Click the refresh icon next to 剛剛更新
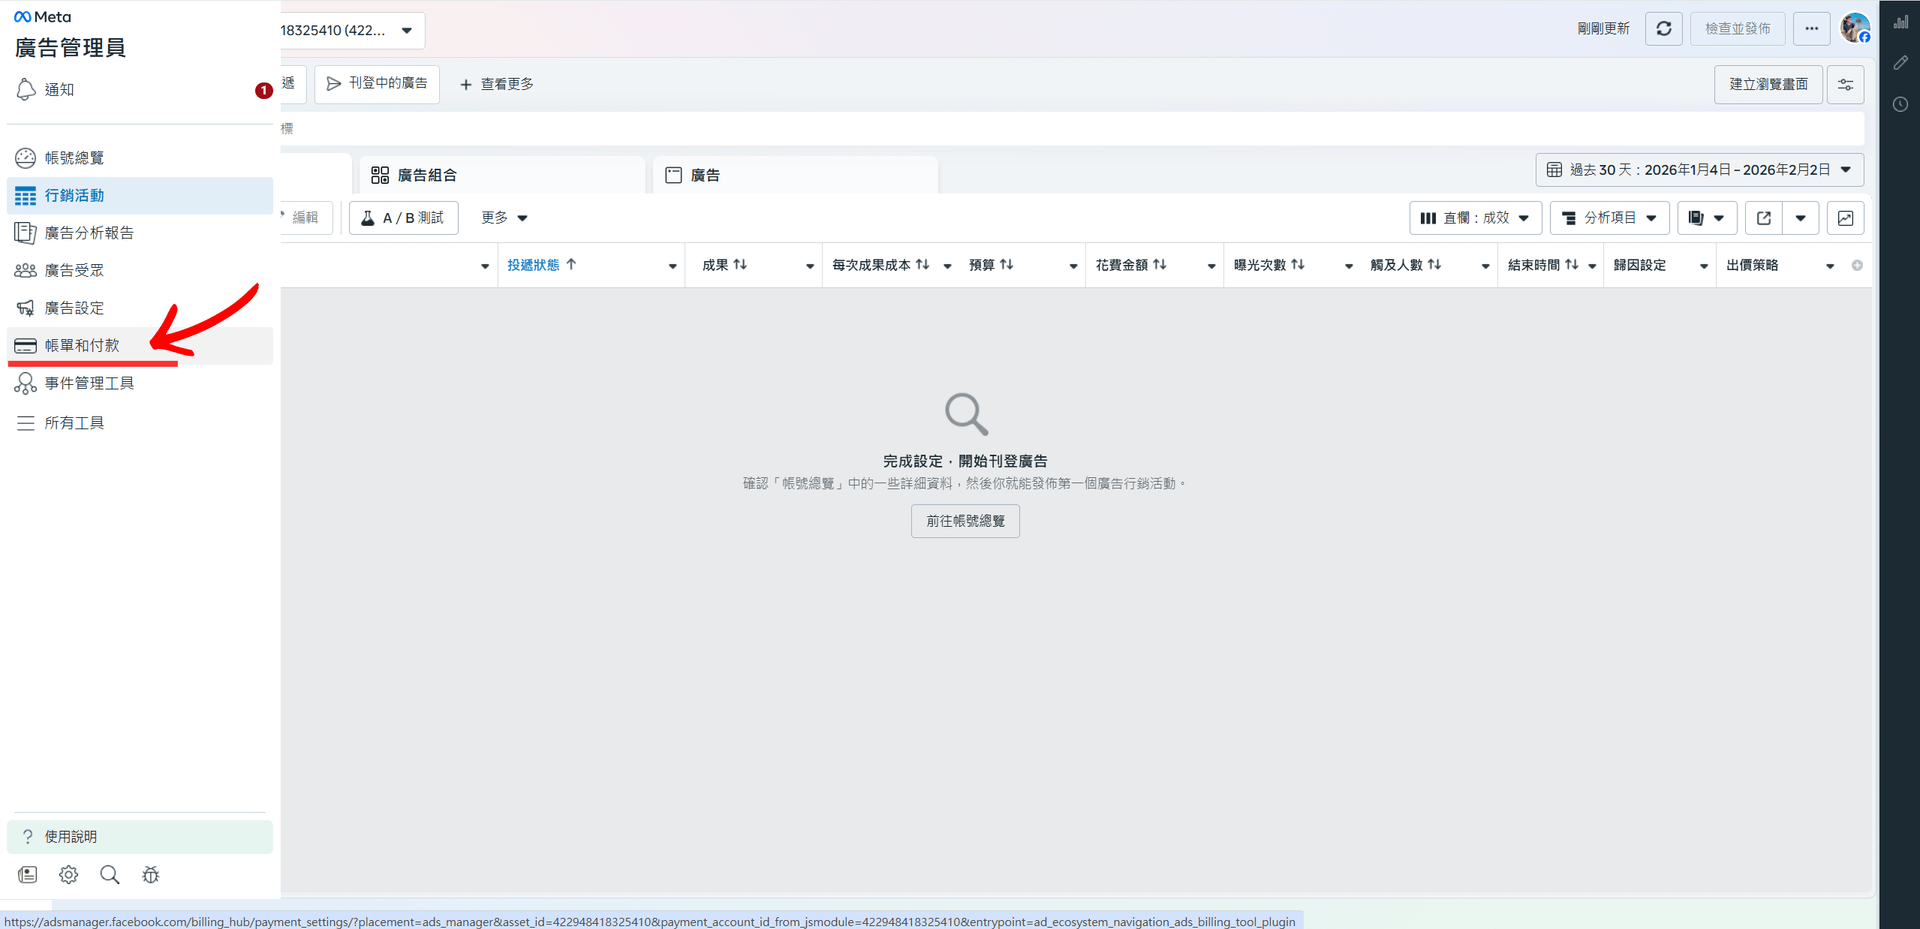 (x=1664, y=29)
